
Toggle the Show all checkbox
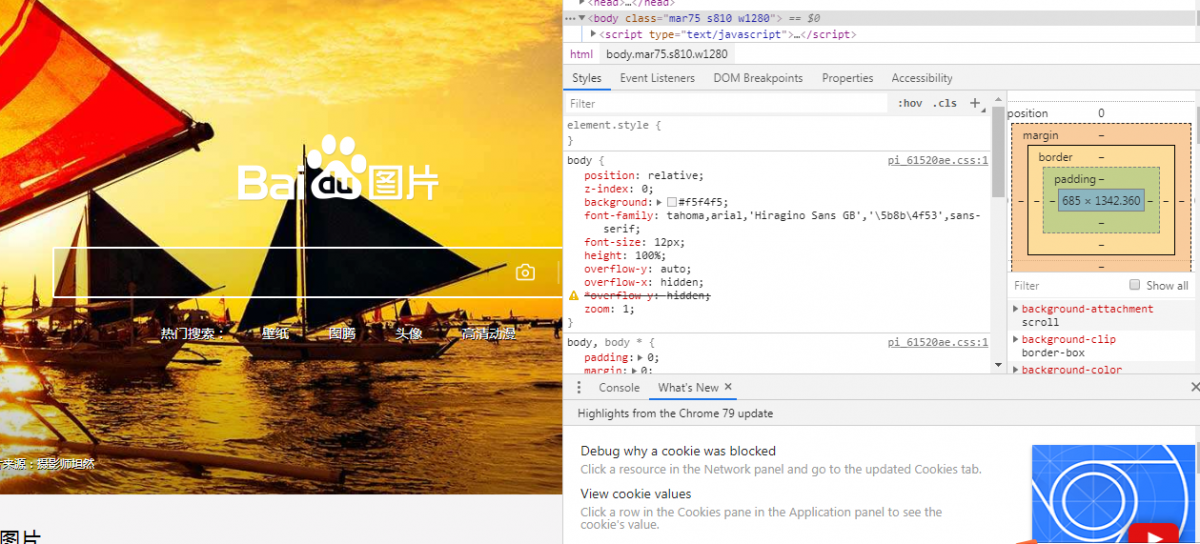click(1134, 285)
